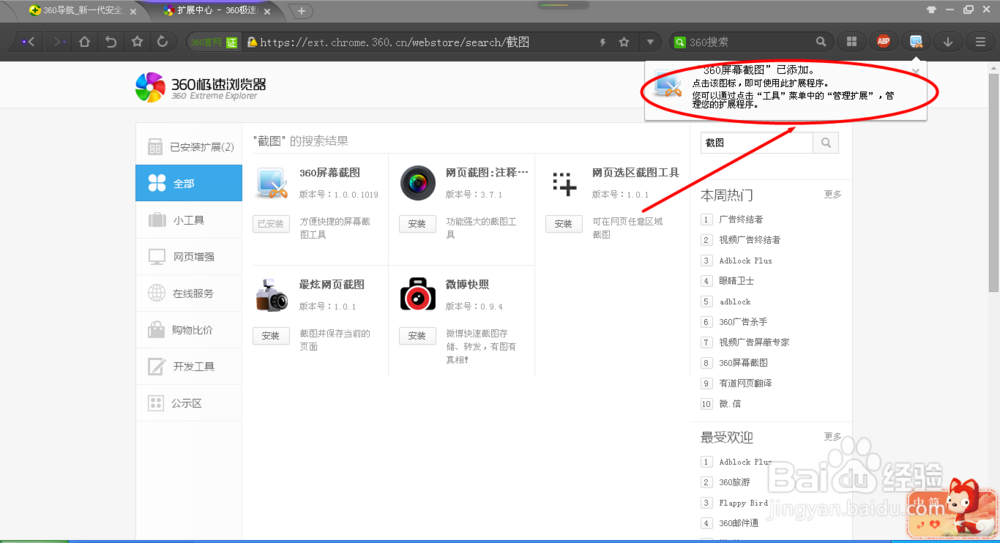Screen dimensions: 1000x543
Task: Click the 360官网 verified badge in address bar
Action: point(214,42)
